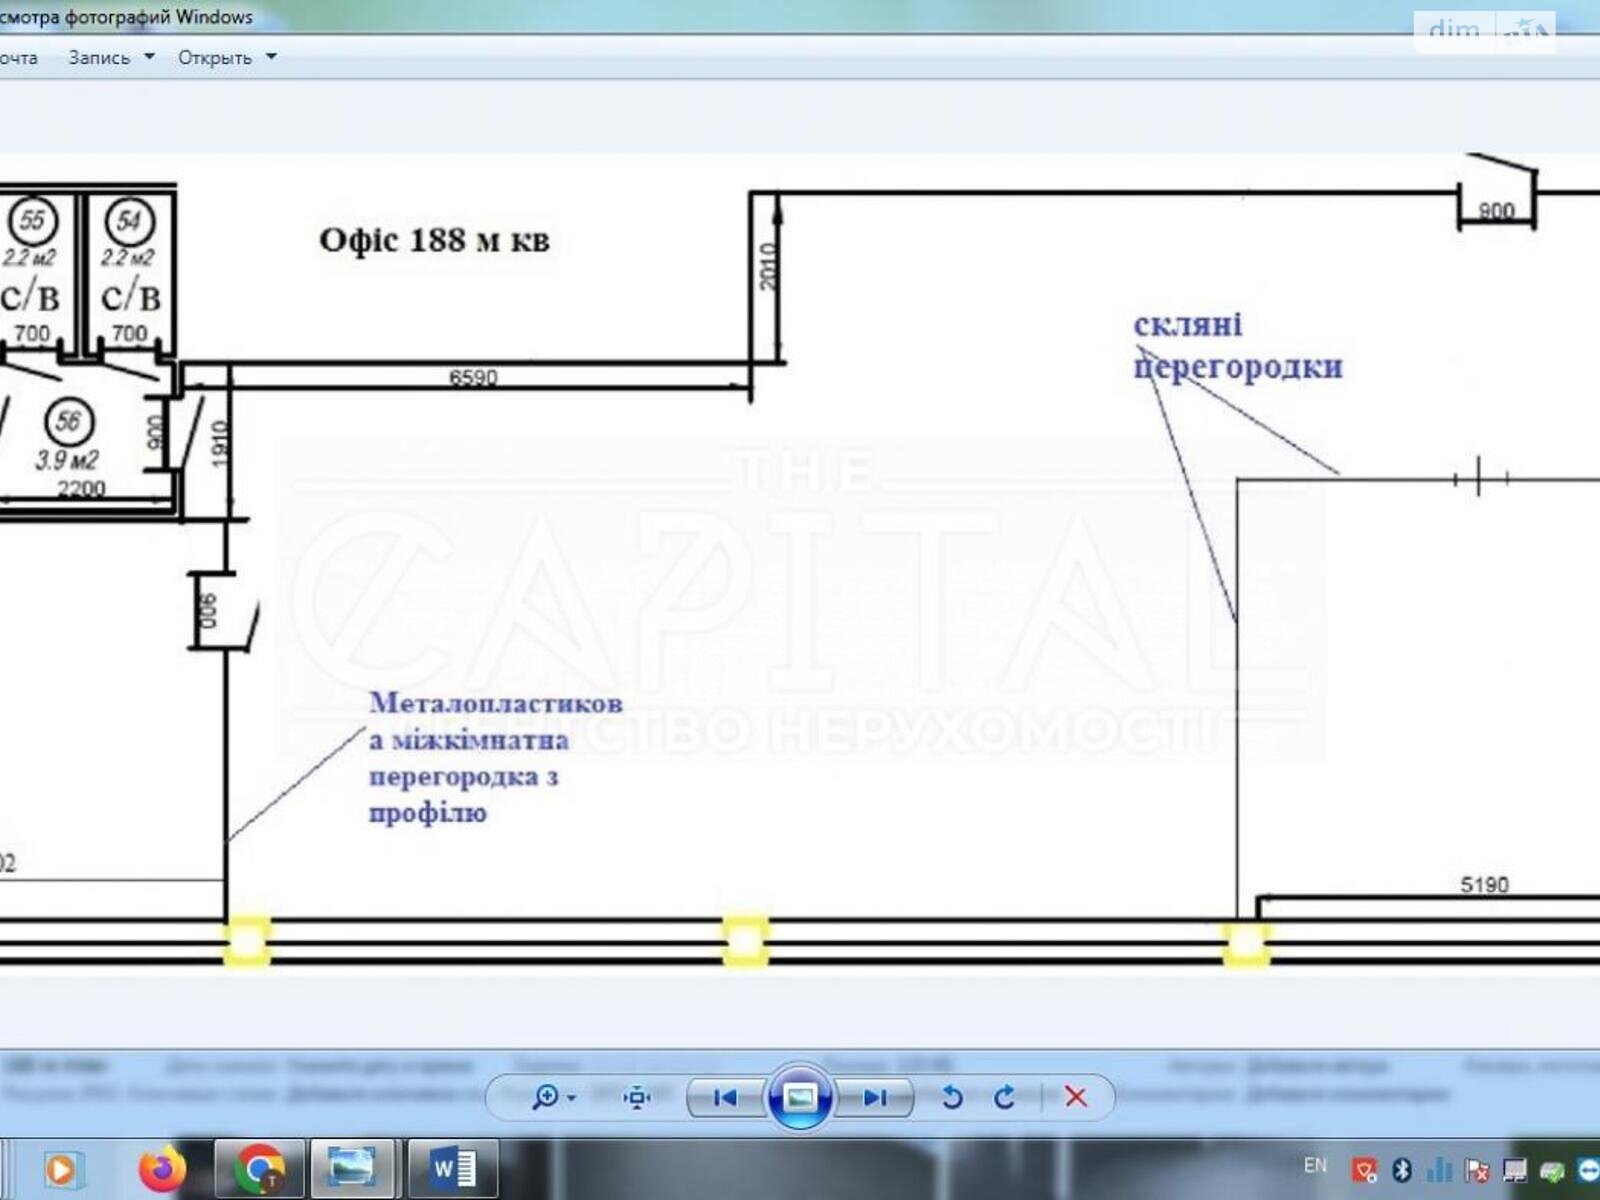Image resolution: width=1600 pixels, height=1200 pixels.
Task: Click the 6590 dimension label
Action: [x=473, y=377]
